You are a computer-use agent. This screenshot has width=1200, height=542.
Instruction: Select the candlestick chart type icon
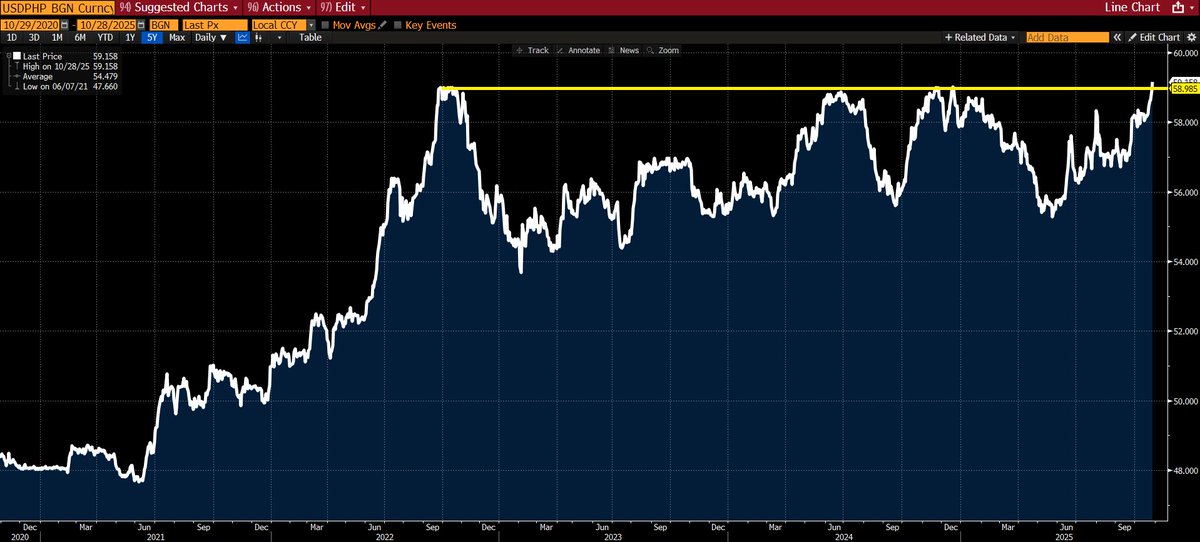(x=258, y=37)
